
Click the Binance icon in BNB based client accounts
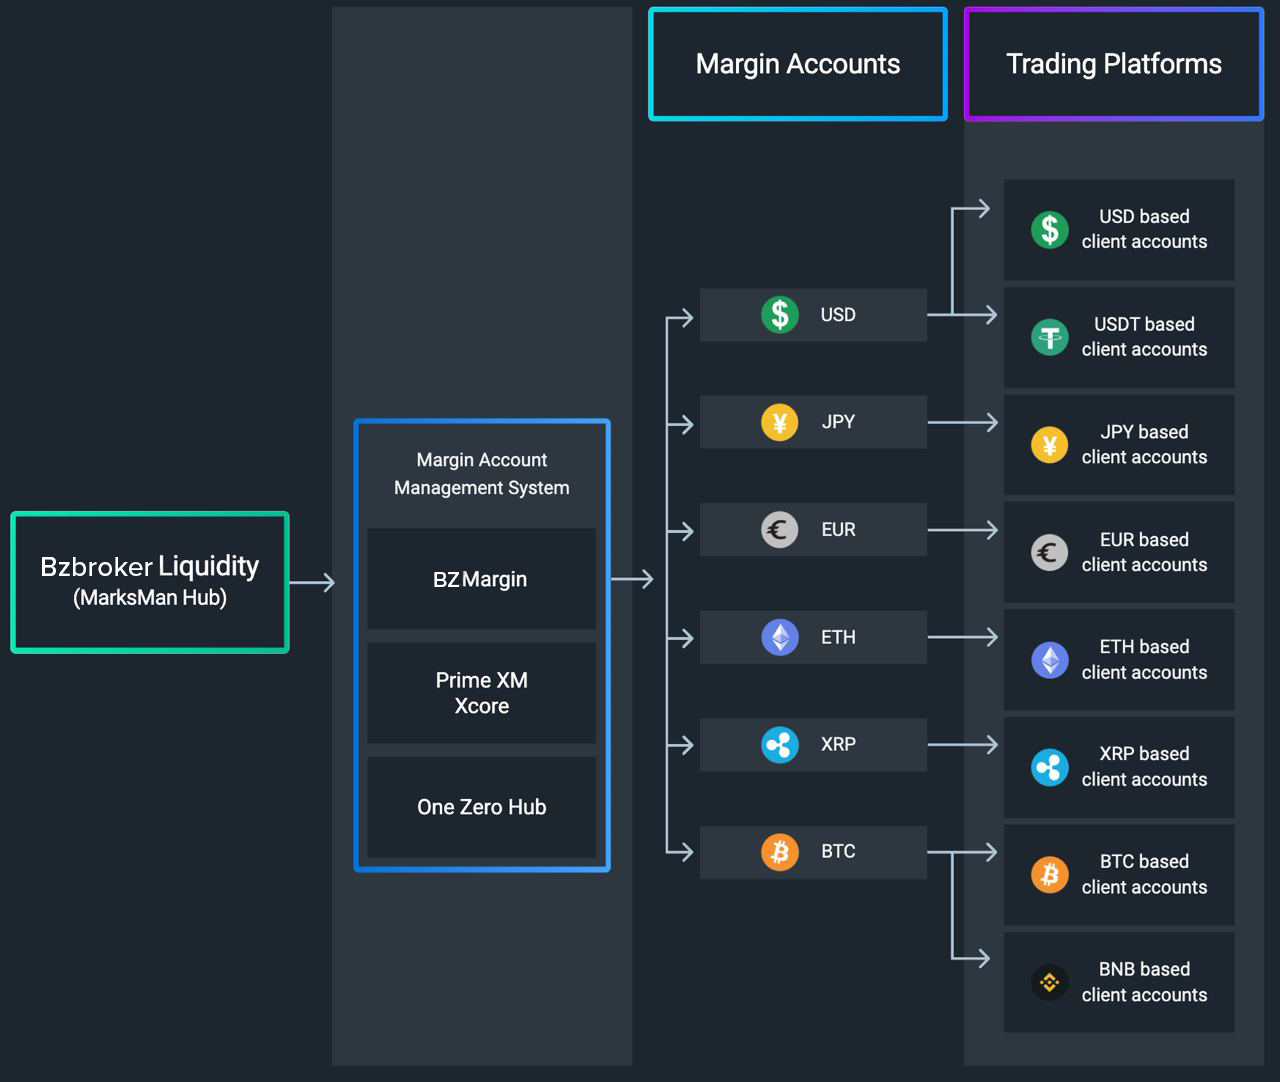[x=1050, y=982]
